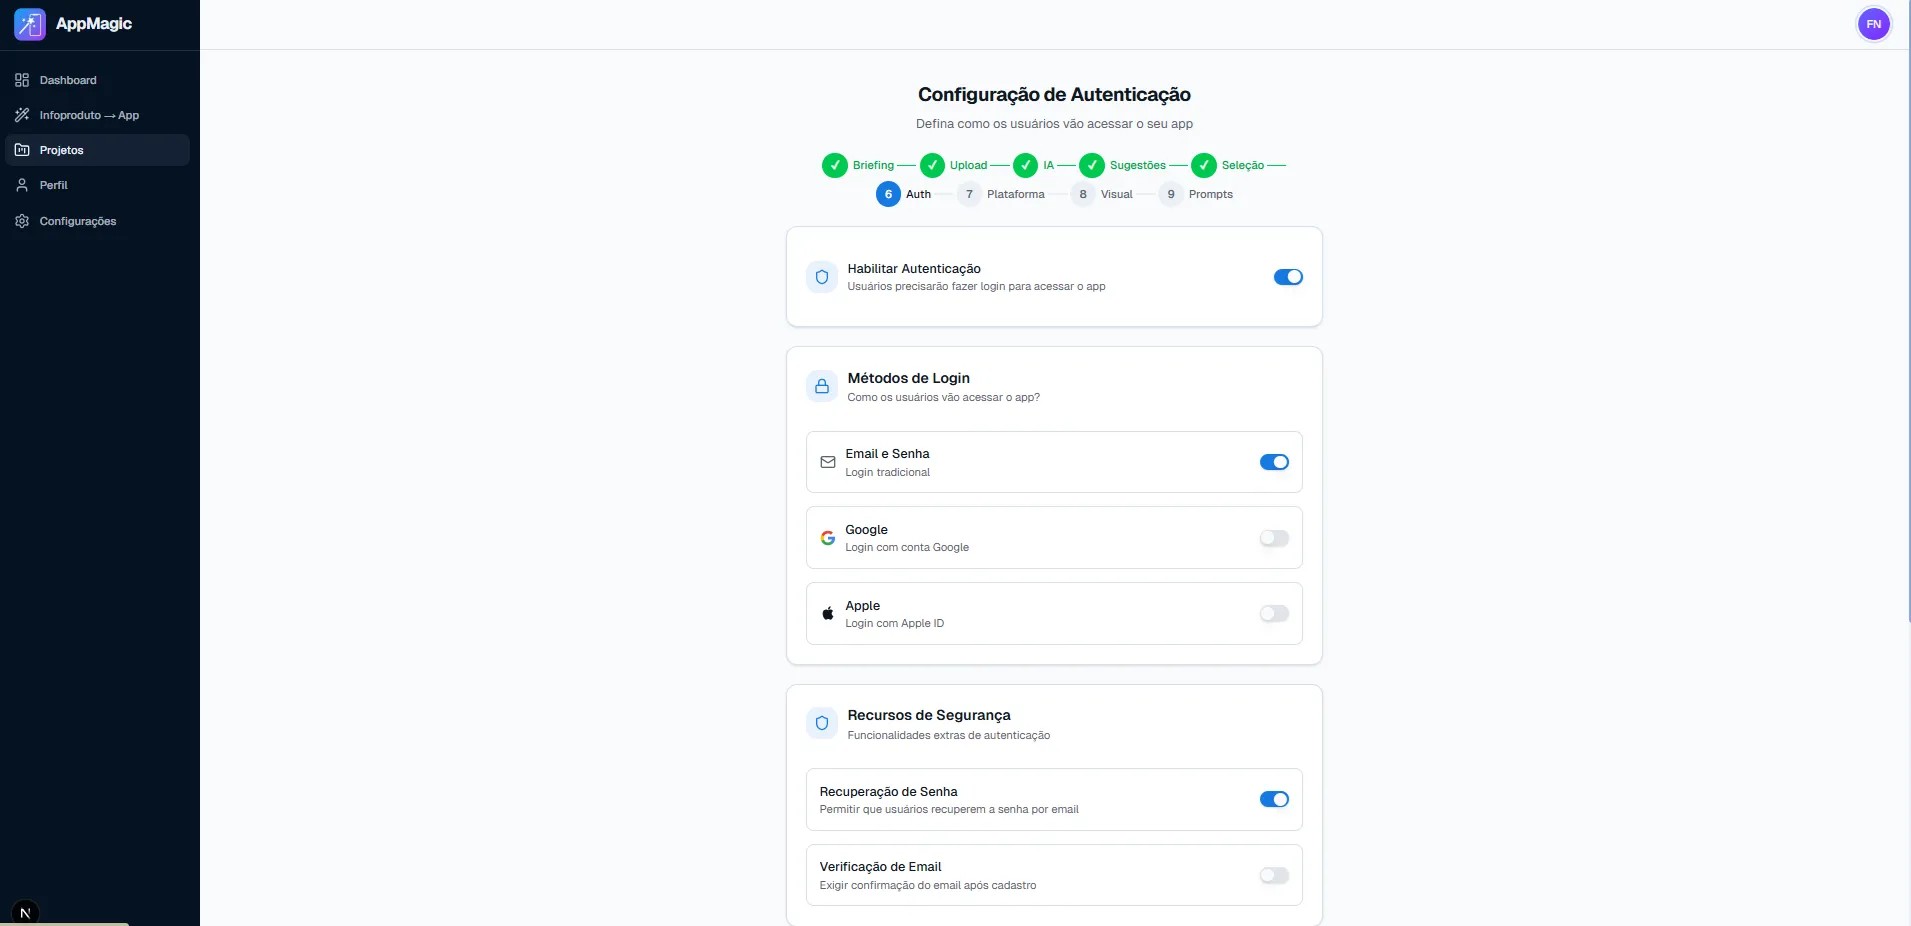The width and height of the screenshot is (1911, 926).
Task: Select the Apple login icon
Action: point(827,613)
